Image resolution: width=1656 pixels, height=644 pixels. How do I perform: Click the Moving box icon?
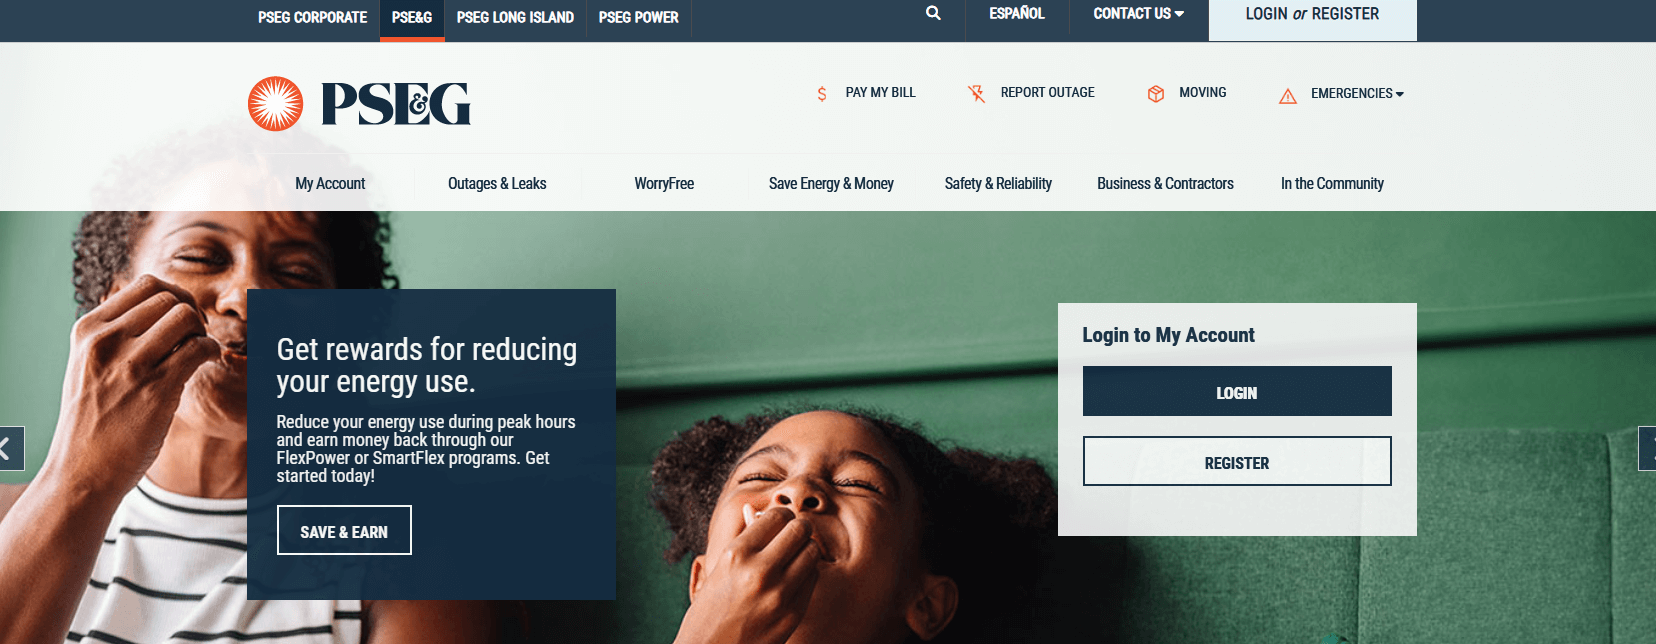click(1156, 94)
